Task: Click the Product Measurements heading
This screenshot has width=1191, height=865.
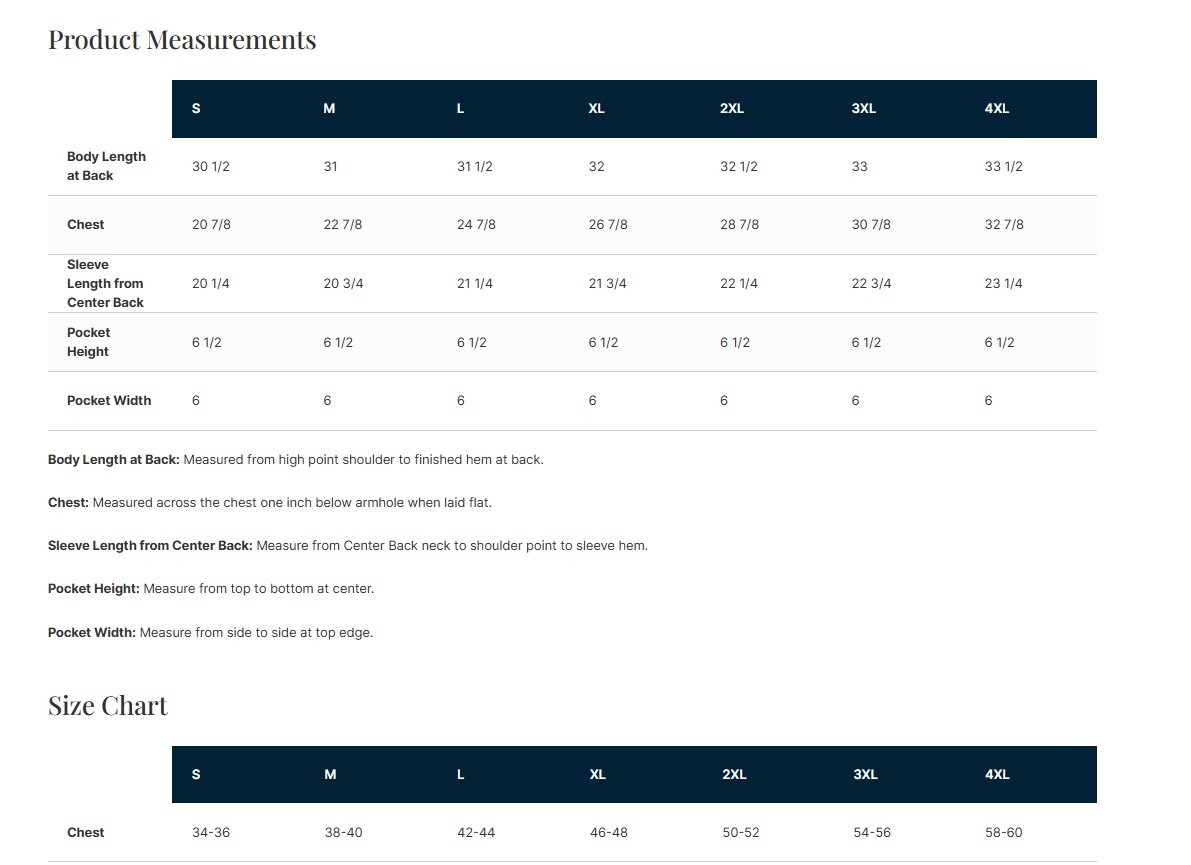Action: click(182, 40)
